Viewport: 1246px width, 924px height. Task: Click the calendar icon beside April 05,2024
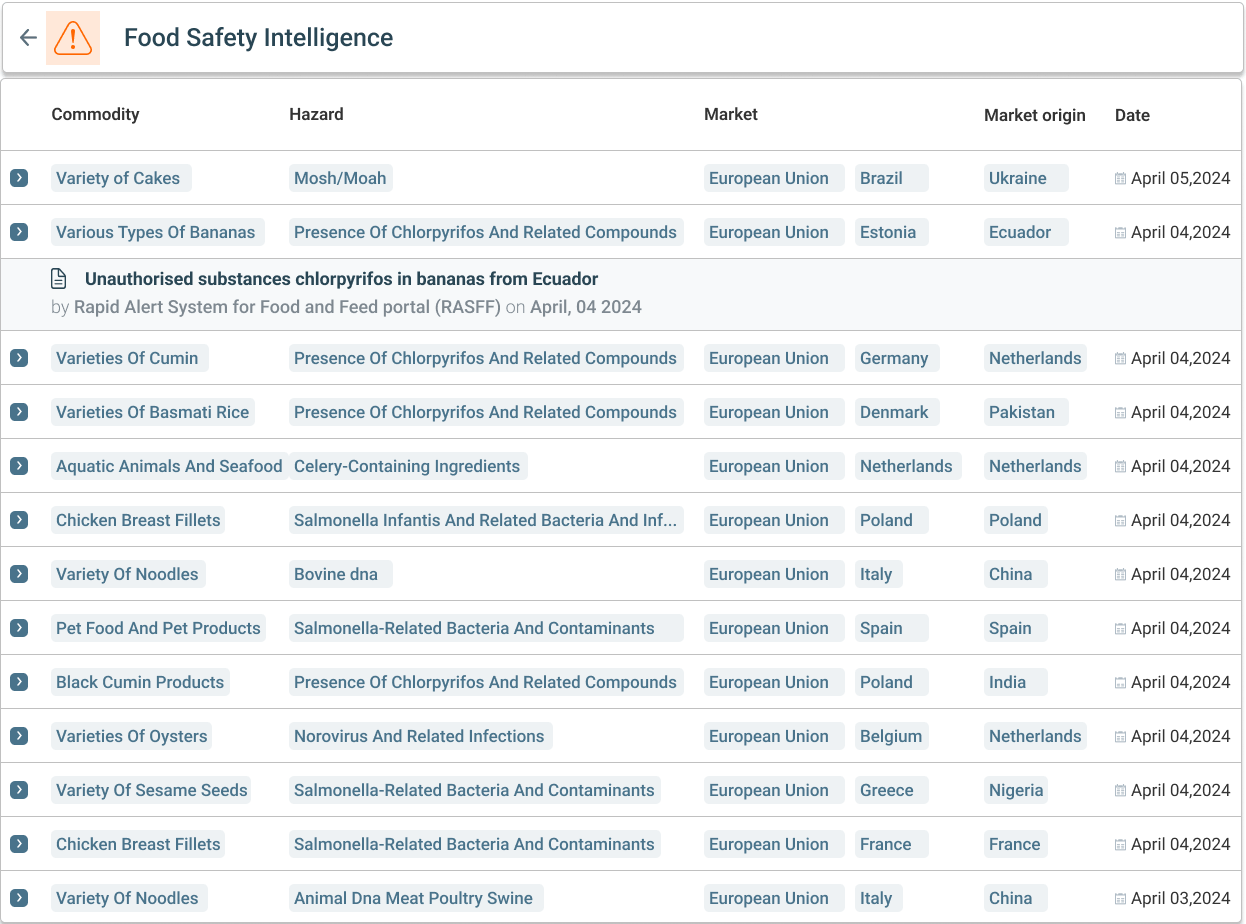click(1120, 178)
